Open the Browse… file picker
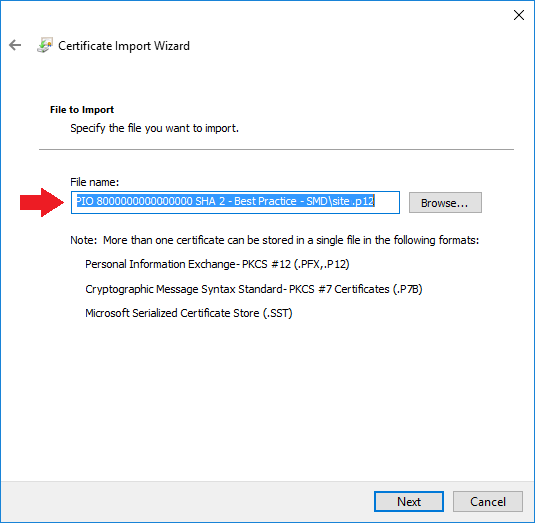 (445, 203)
